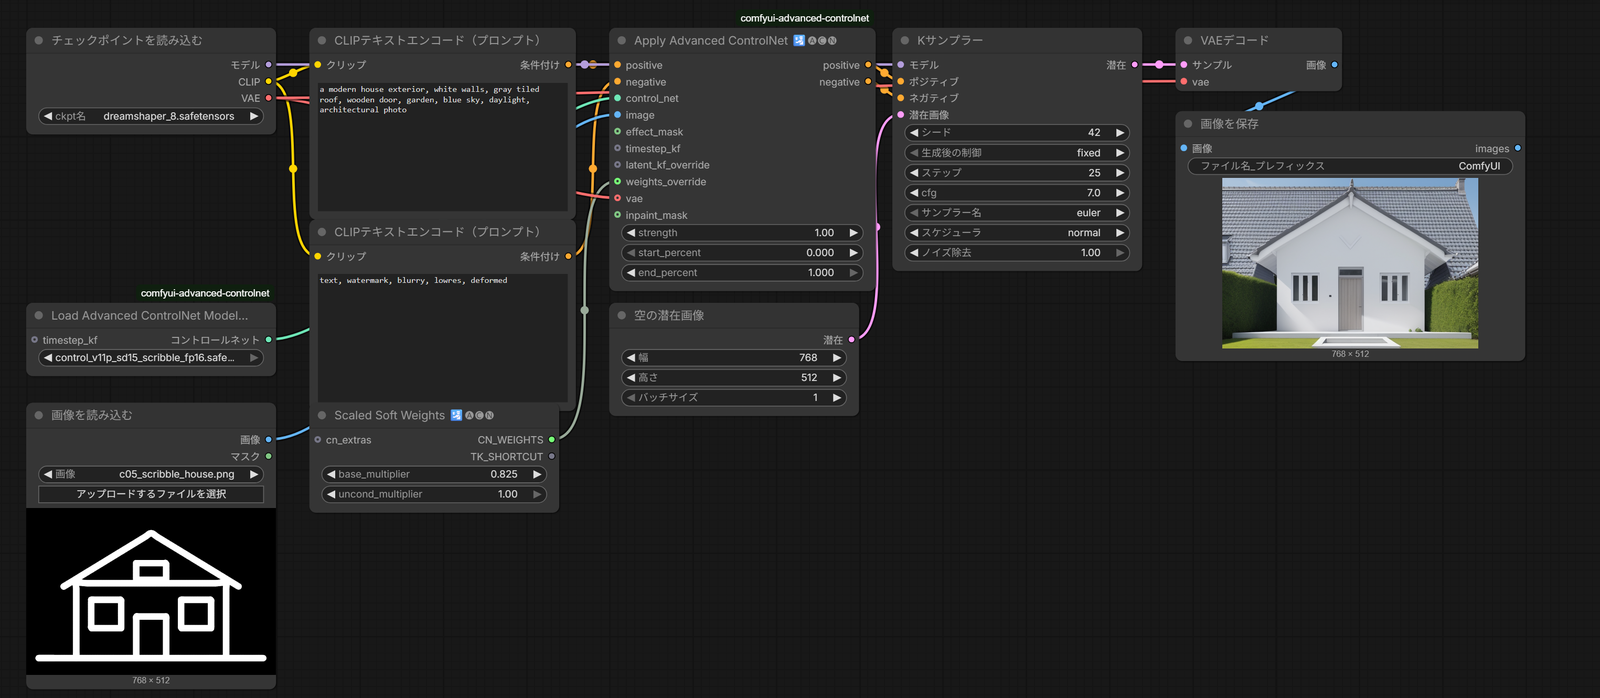Click the control_net input port
This screenshot has width=1600, height=698.
coord(617,99)
